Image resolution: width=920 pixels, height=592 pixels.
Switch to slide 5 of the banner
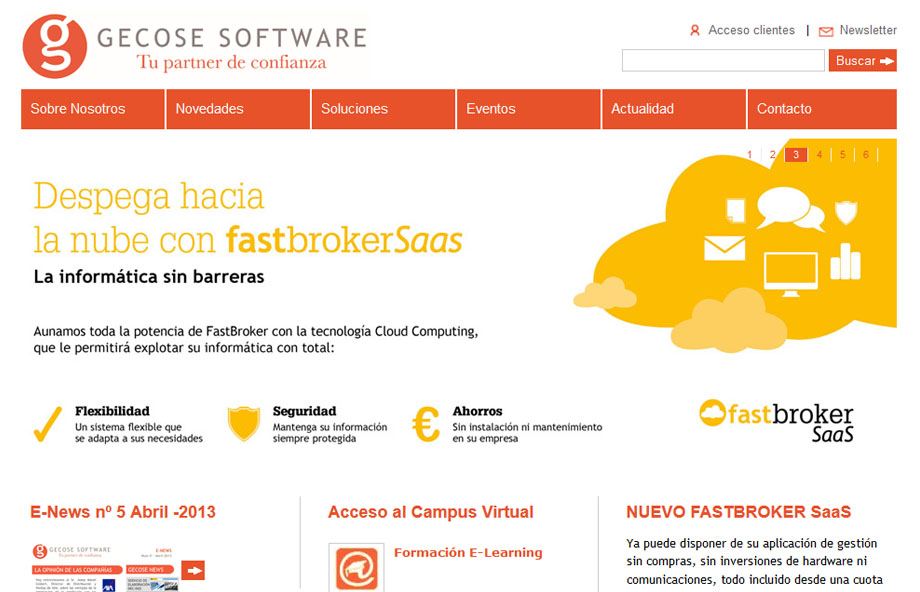click(843, 155)
